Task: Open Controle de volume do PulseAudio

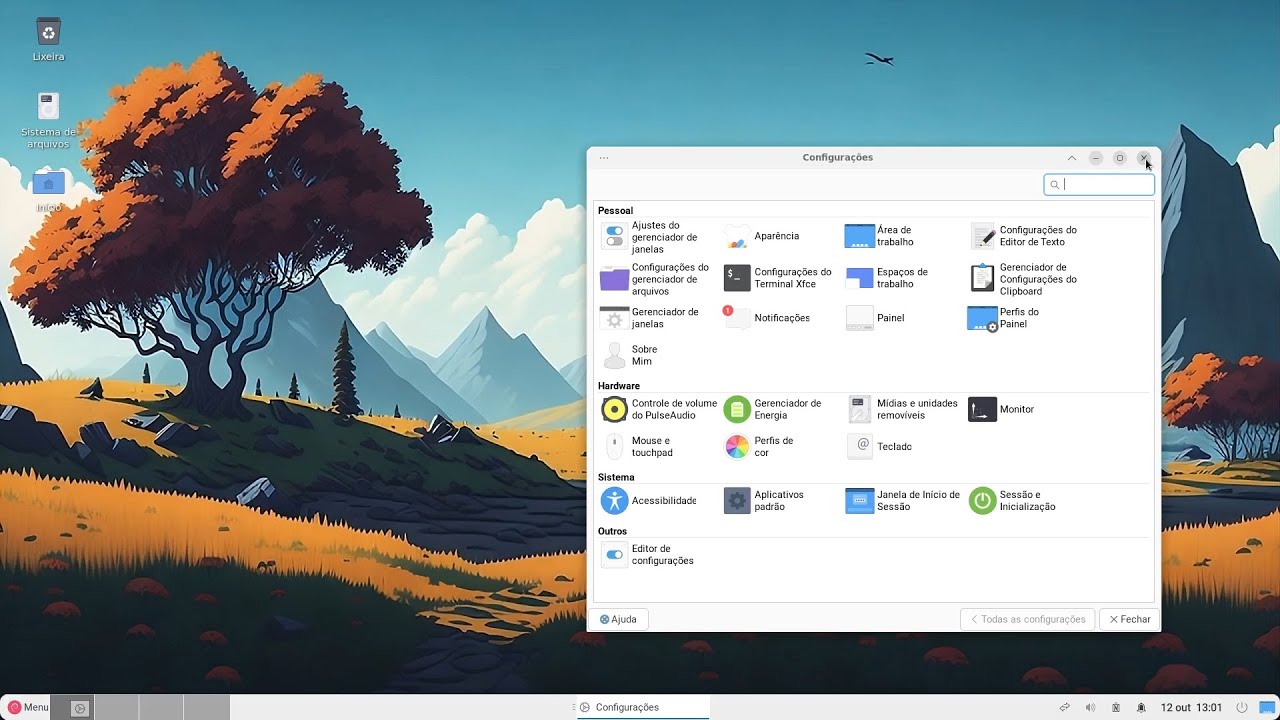Action: pos(659,409)
